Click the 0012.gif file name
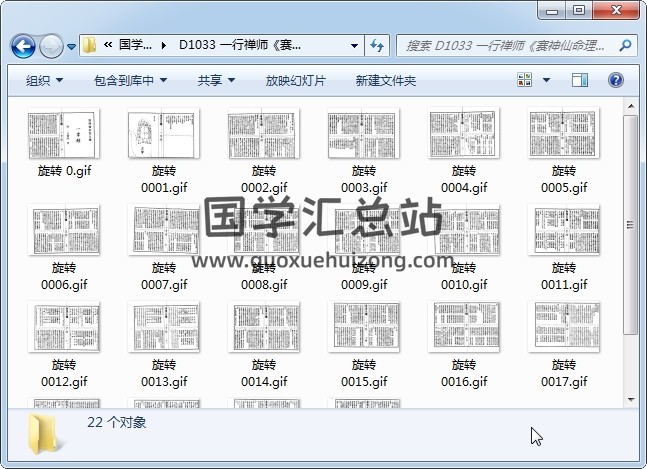 pyautogui.click(x=64, y=382)
